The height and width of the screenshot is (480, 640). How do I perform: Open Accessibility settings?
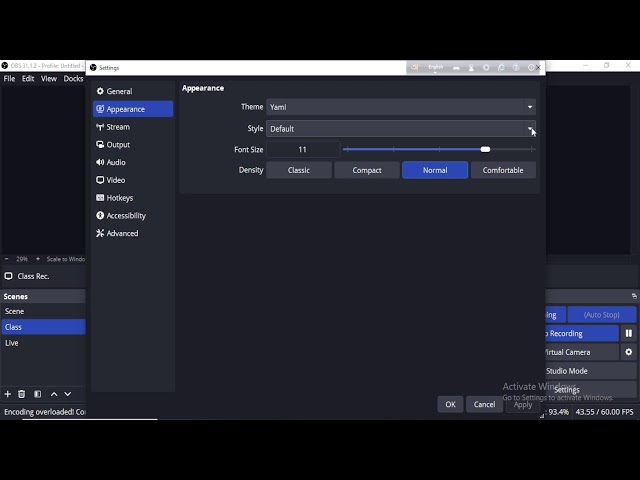tap(126, 216)
